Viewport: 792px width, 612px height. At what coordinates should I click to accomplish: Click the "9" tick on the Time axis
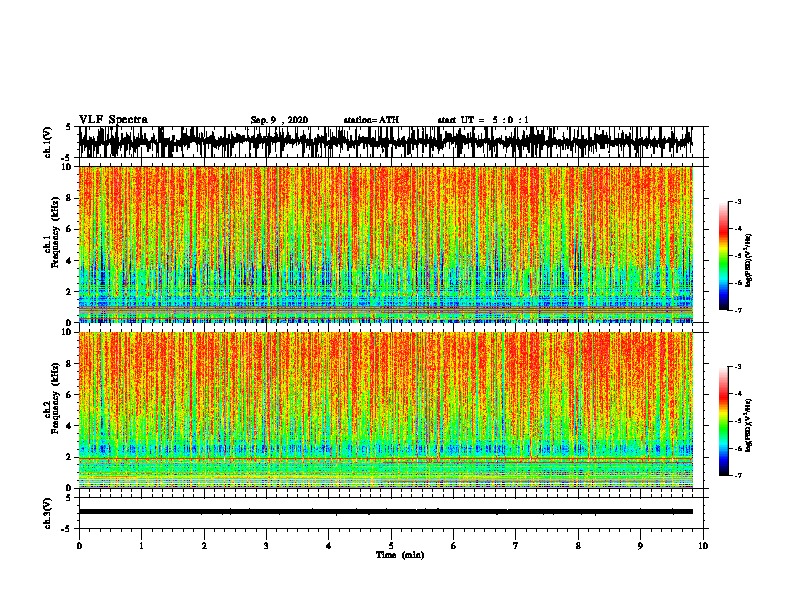(x=640, y=546)
